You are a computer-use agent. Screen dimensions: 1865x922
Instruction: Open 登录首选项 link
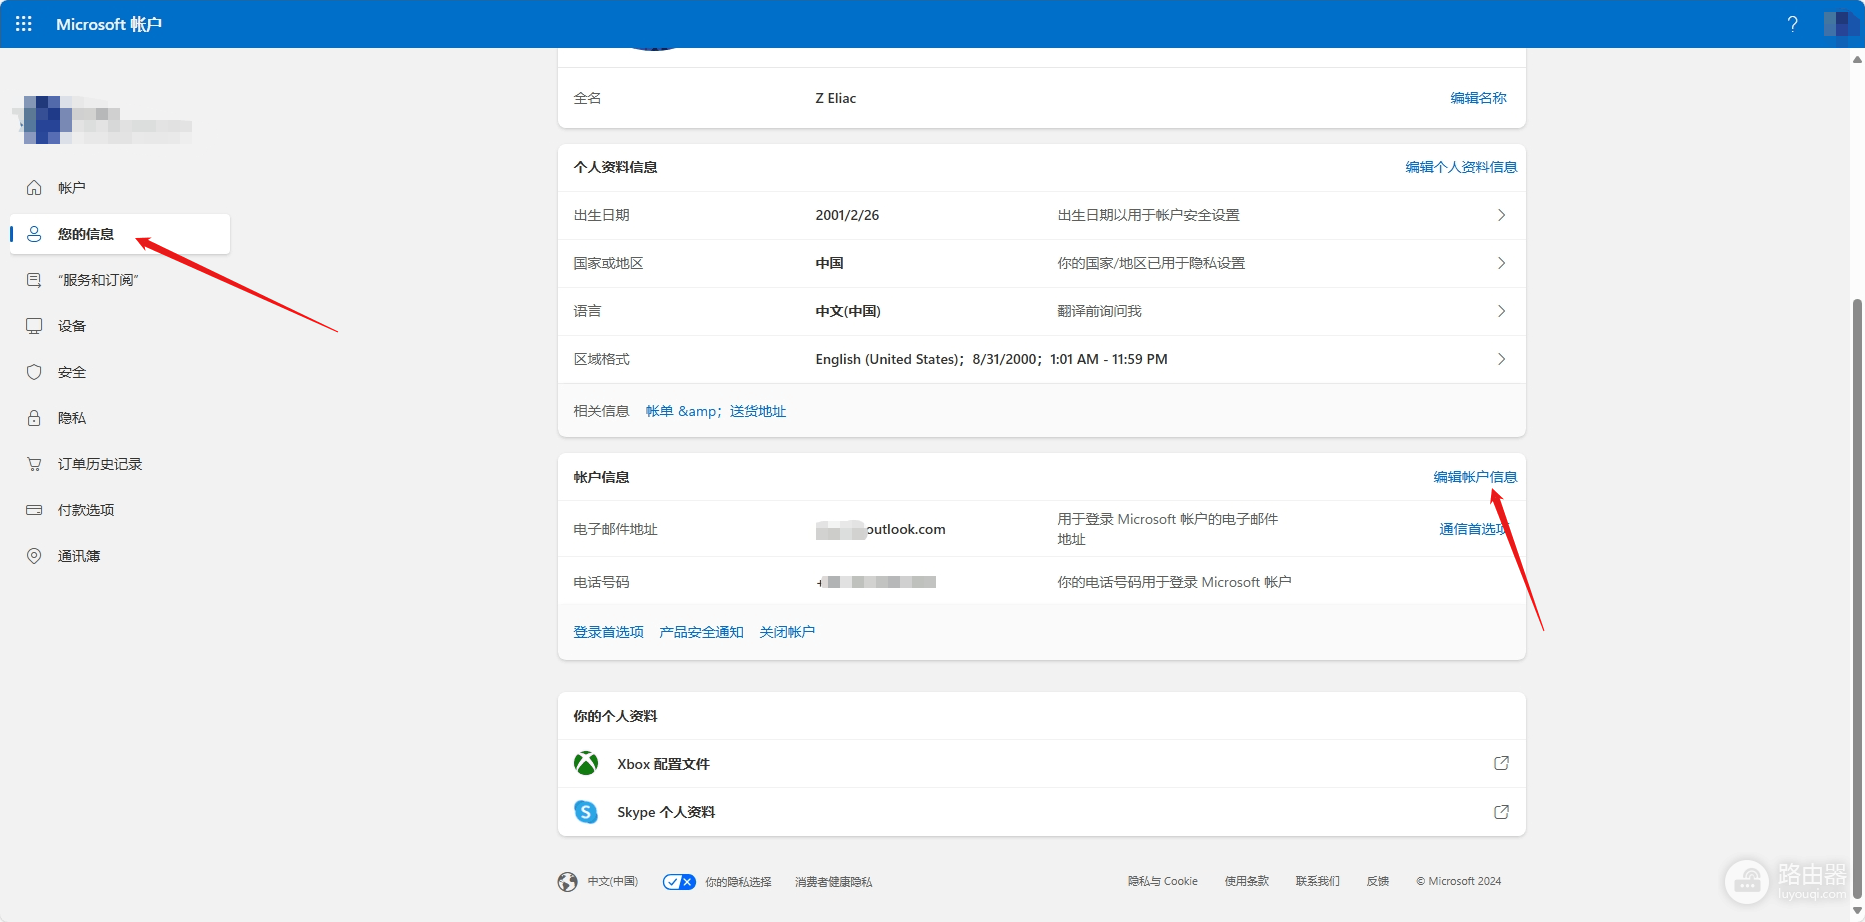pos(608,632)
